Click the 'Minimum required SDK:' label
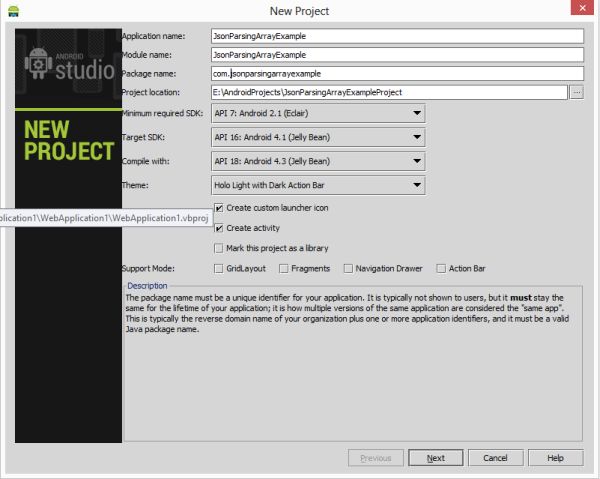The height and width of the screenshot is (479, 600). (162, 113)
